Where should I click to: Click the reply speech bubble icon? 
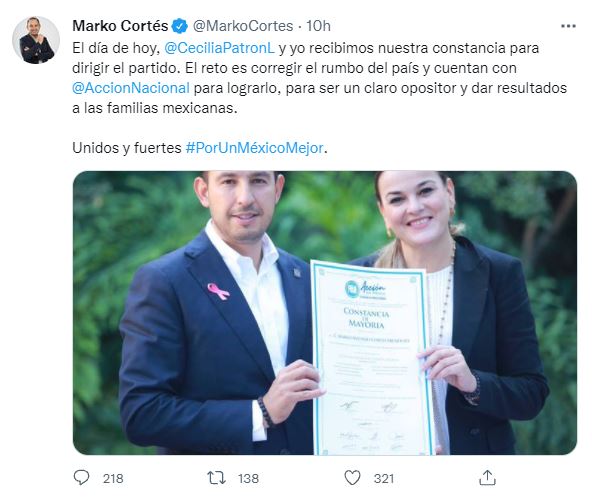pos(81,478)
